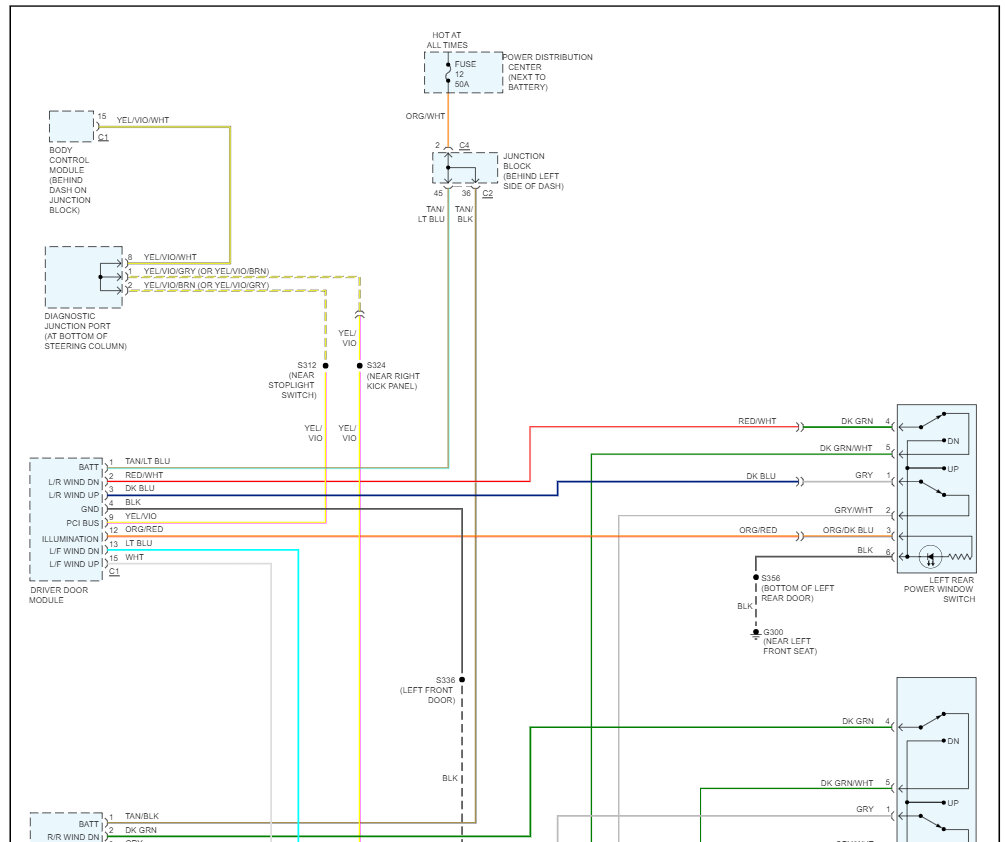
Task: Click the Diagnostic Junction Port box
Action: pos(84,277)
